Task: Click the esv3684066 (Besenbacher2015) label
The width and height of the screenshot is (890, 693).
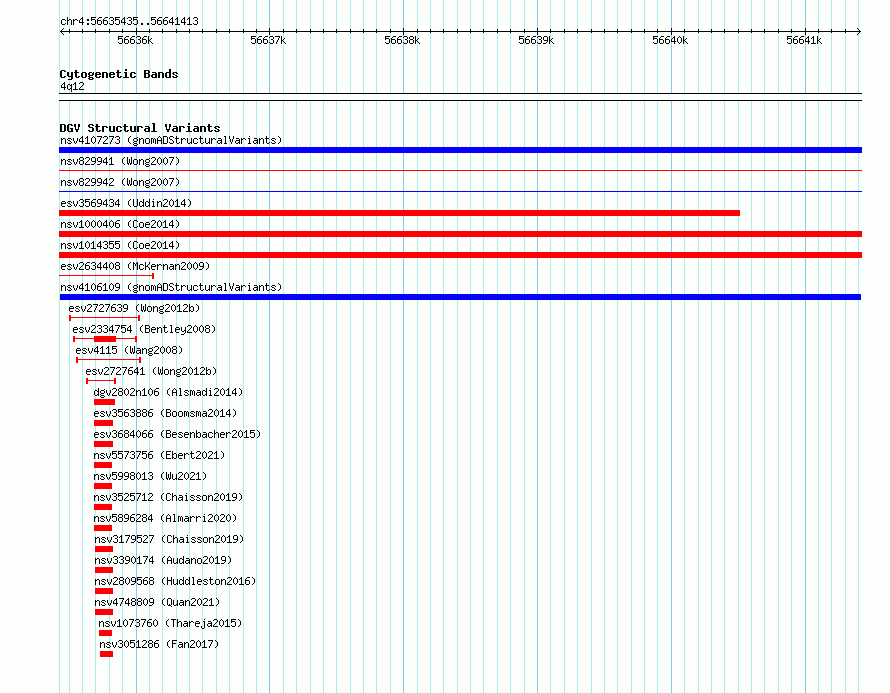Action: point(177,434)
